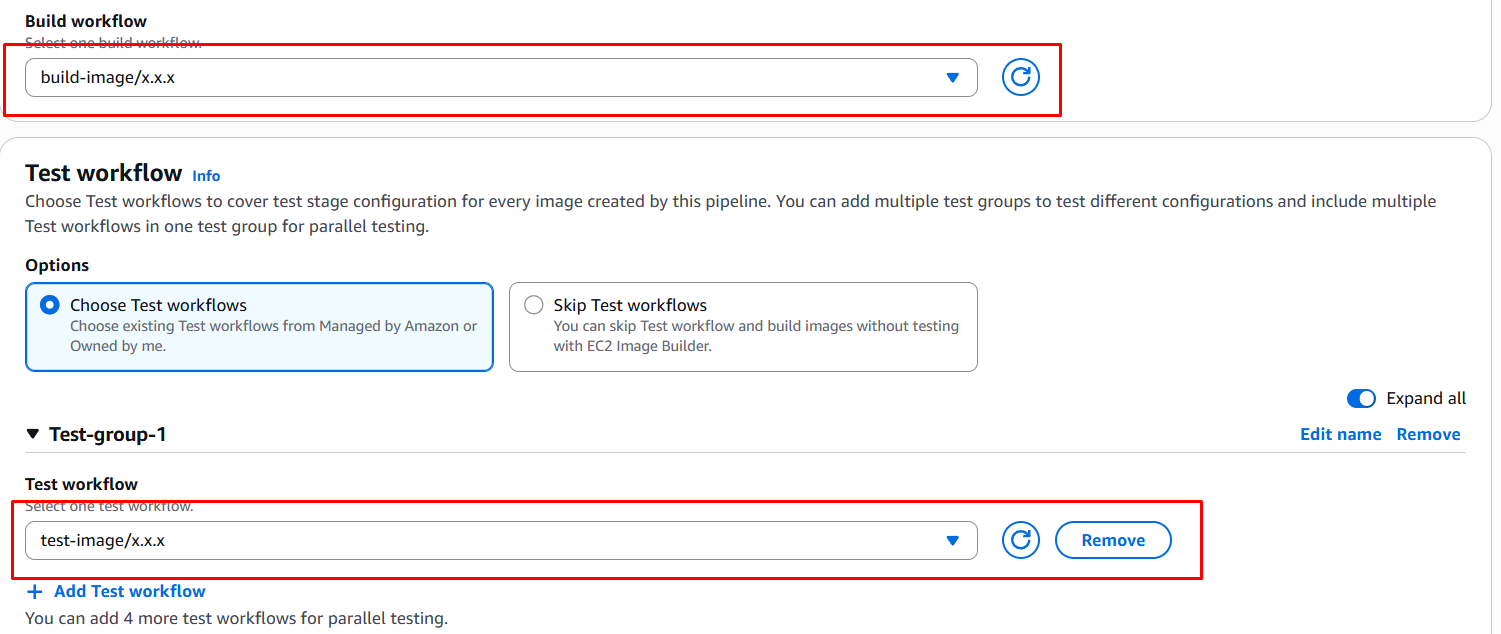
Task: Refresh the Build workflow list
Action: 1020,77
